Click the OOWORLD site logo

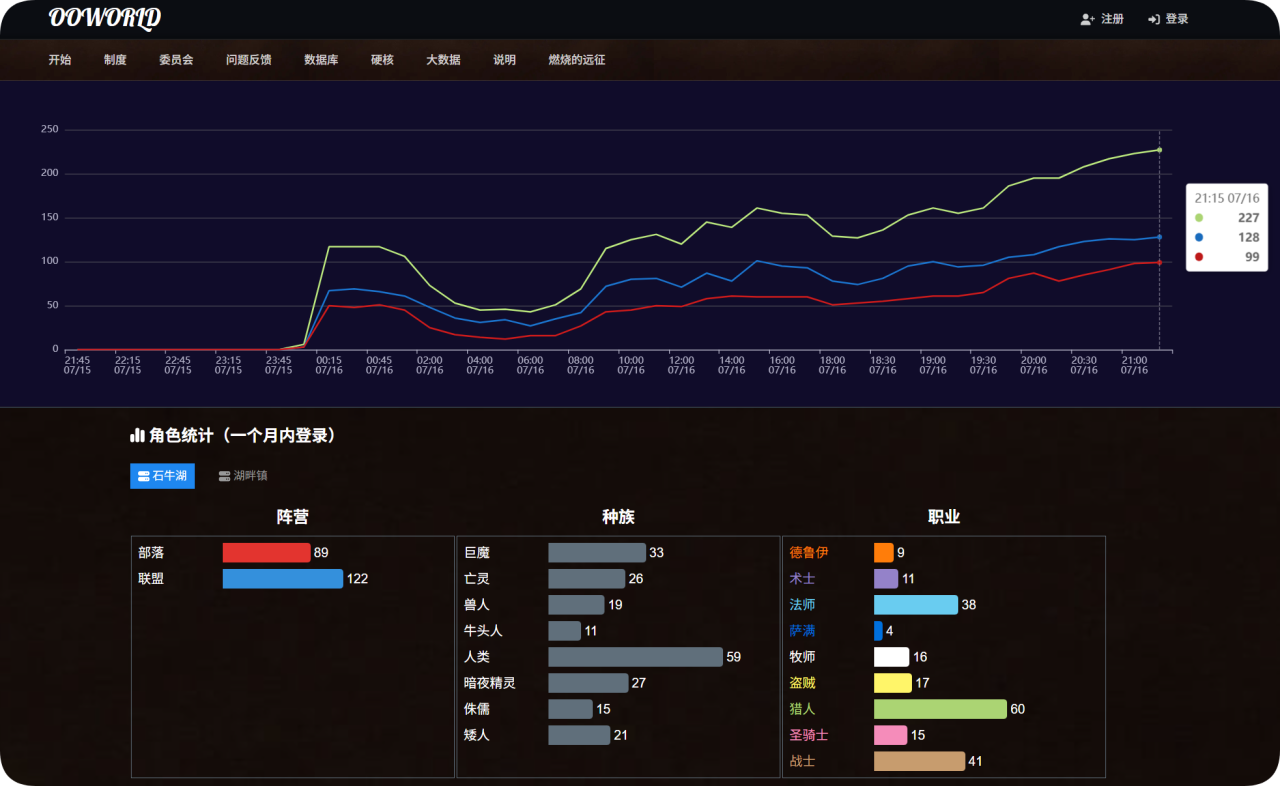point(105,19)
